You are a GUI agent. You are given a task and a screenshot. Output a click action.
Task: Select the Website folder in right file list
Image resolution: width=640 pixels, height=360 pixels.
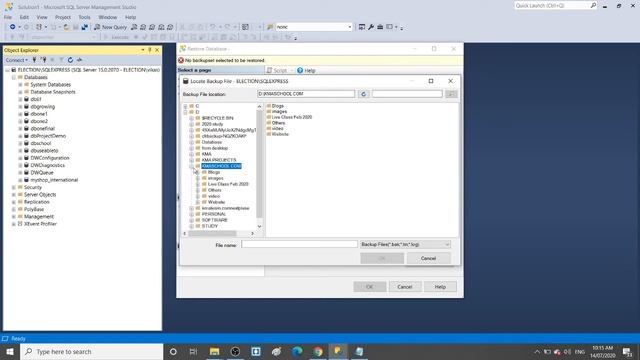[280, 134]
